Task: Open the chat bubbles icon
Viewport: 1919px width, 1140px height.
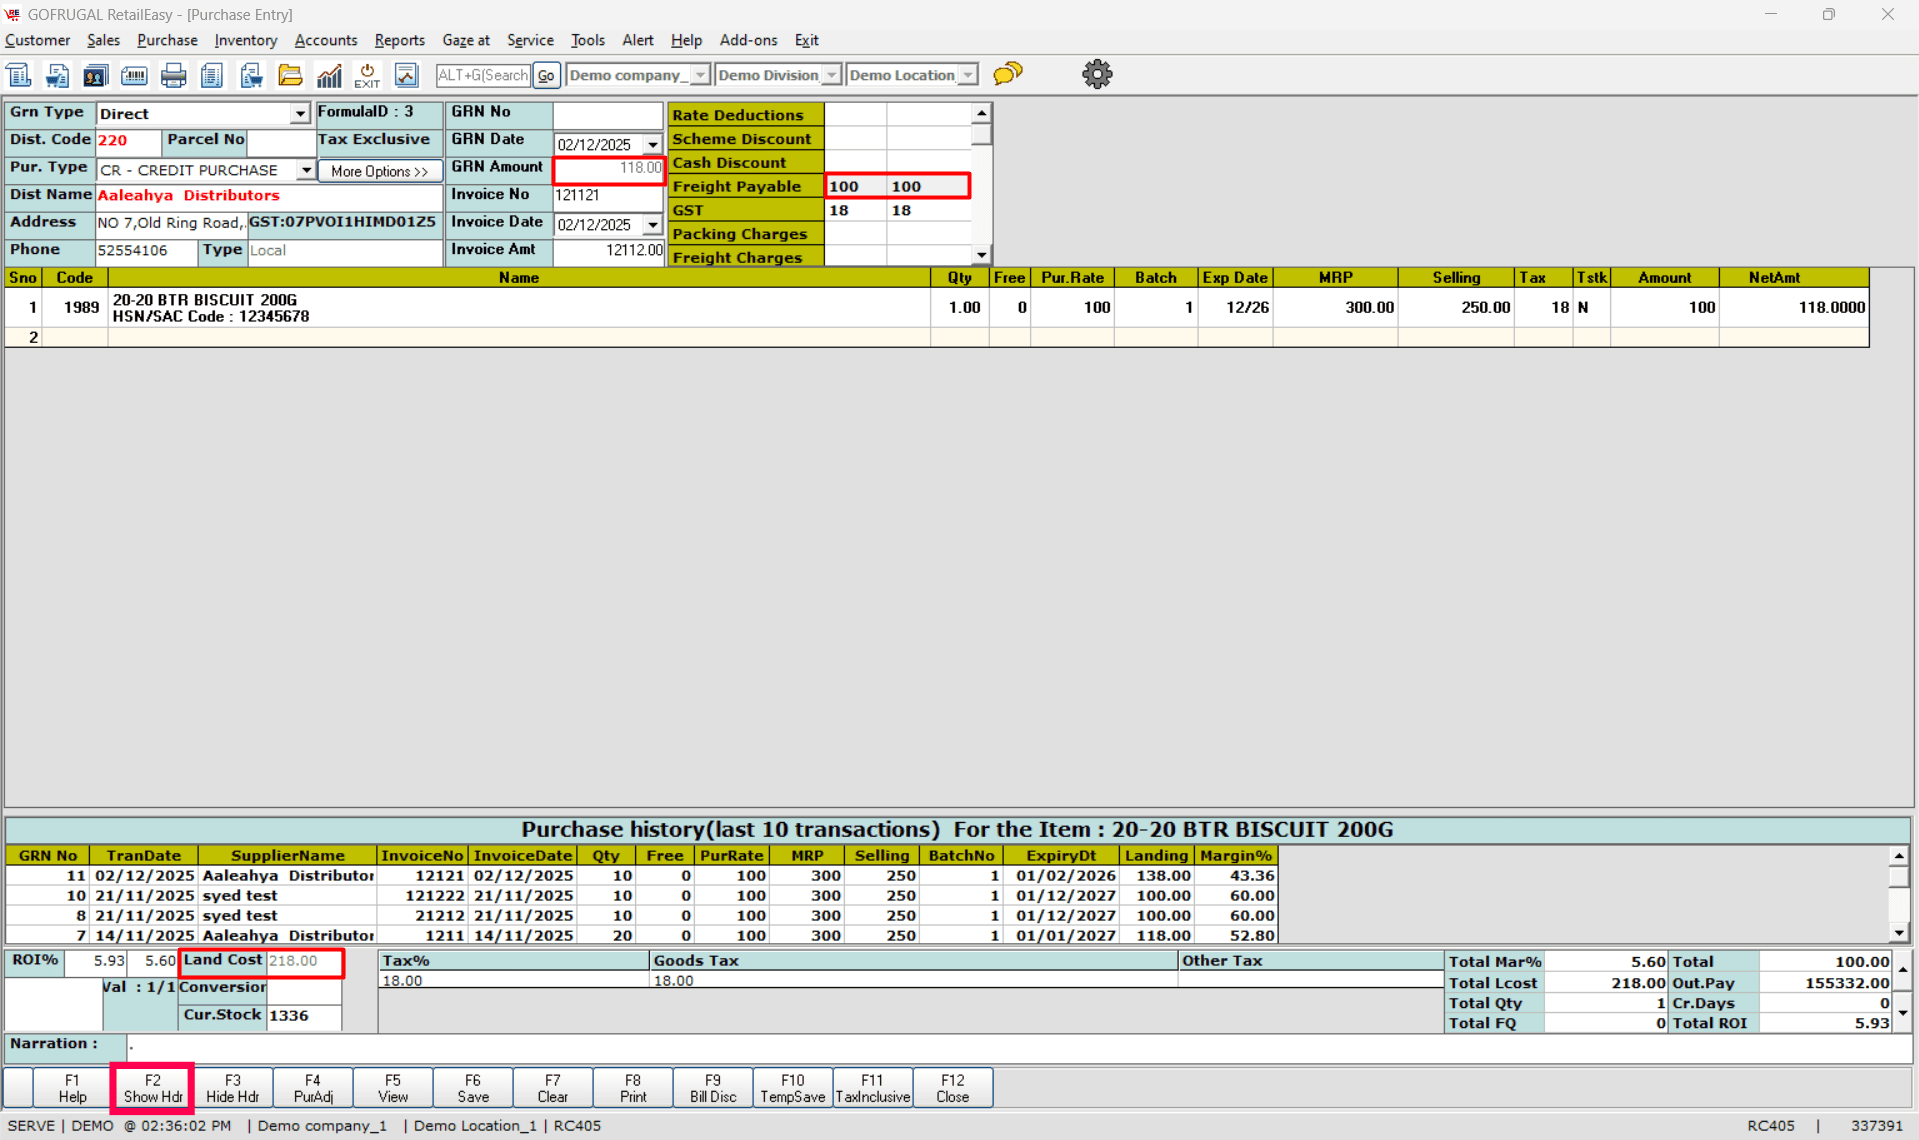Action: (x=1008, y=74)
